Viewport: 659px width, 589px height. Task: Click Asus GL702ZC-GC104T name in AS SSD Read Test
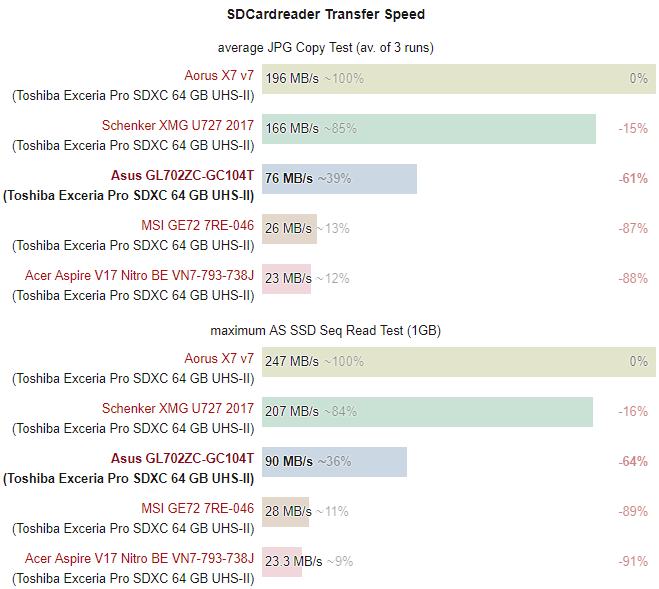[x=182, y=458]
